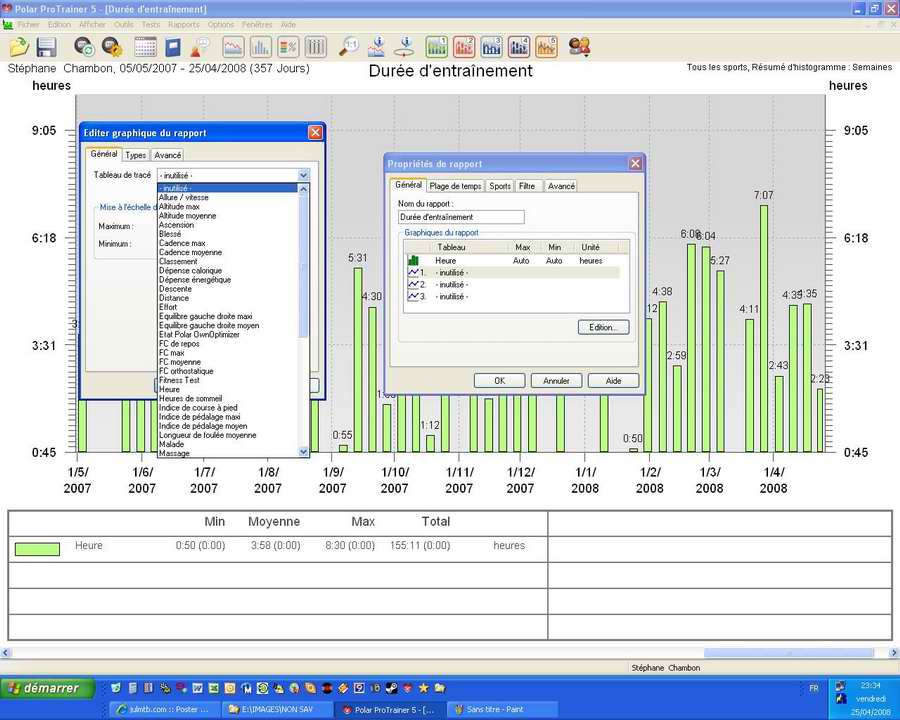
Task: Open red report chart number 2
Action: [464, 47]
